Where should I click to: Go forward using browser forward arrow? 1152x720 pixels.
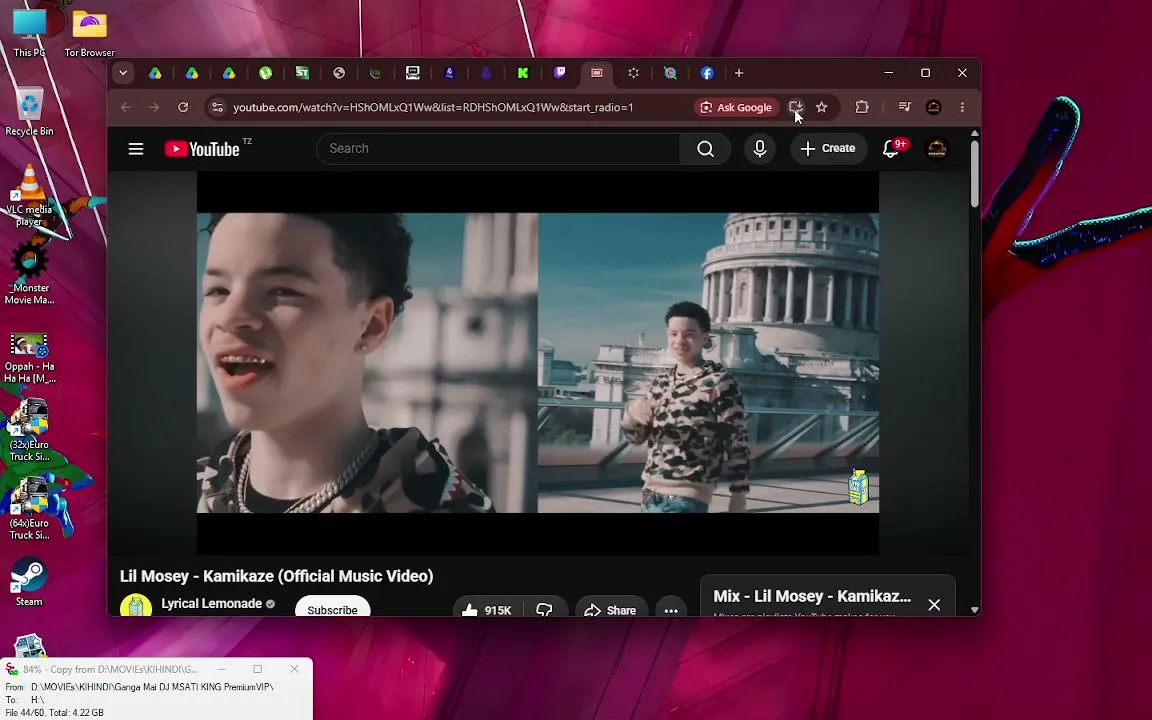tap(154, 107)
